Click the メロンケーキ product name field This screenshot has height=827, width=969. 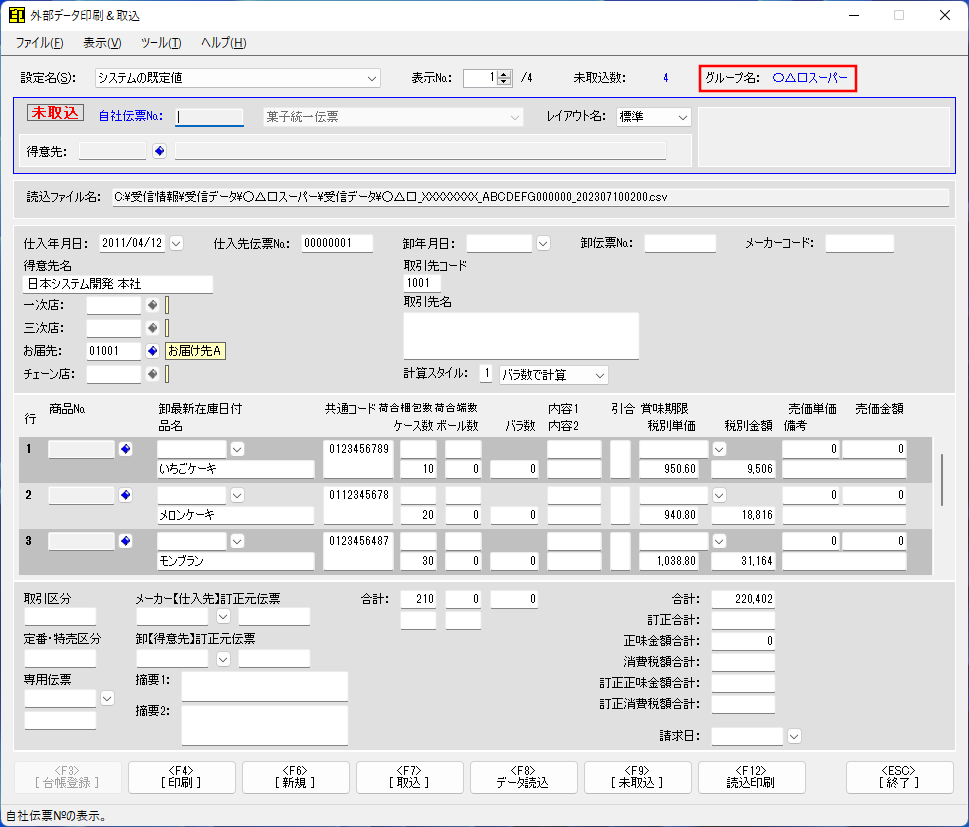pyautogui.click(x=235, y=515)
